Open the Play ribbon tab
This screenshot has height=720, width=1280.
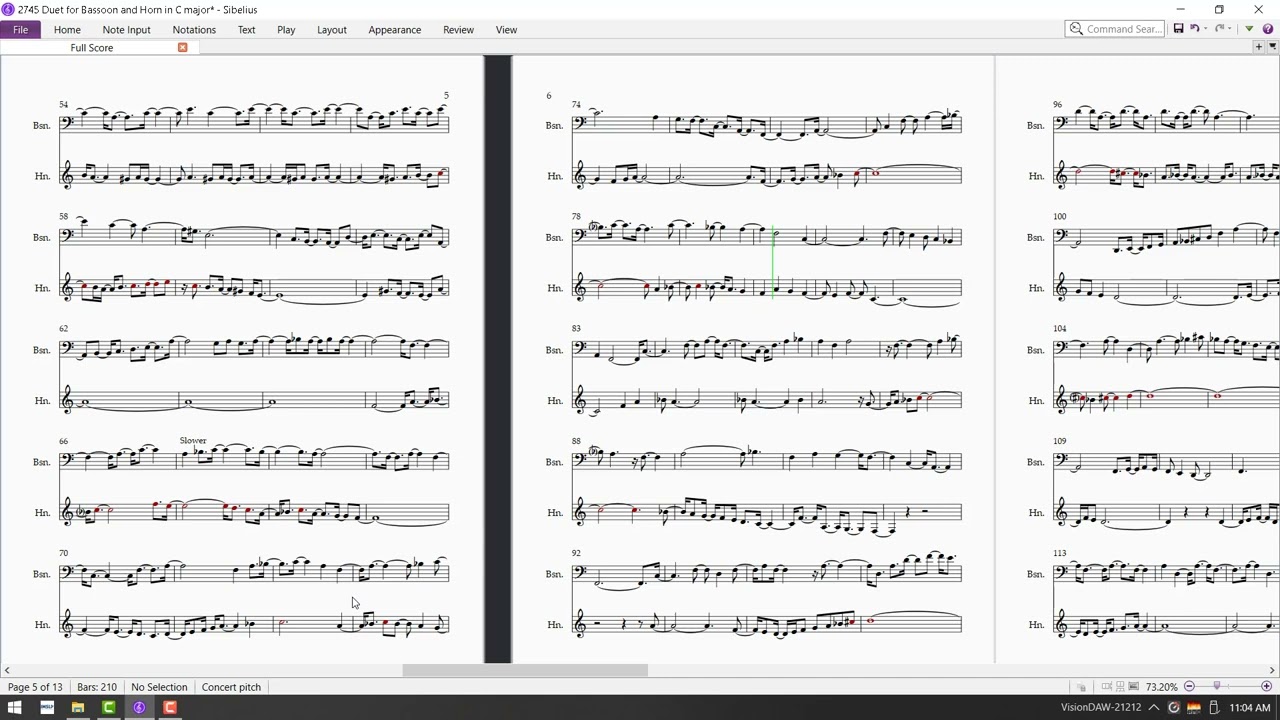(x=286, y=30)
